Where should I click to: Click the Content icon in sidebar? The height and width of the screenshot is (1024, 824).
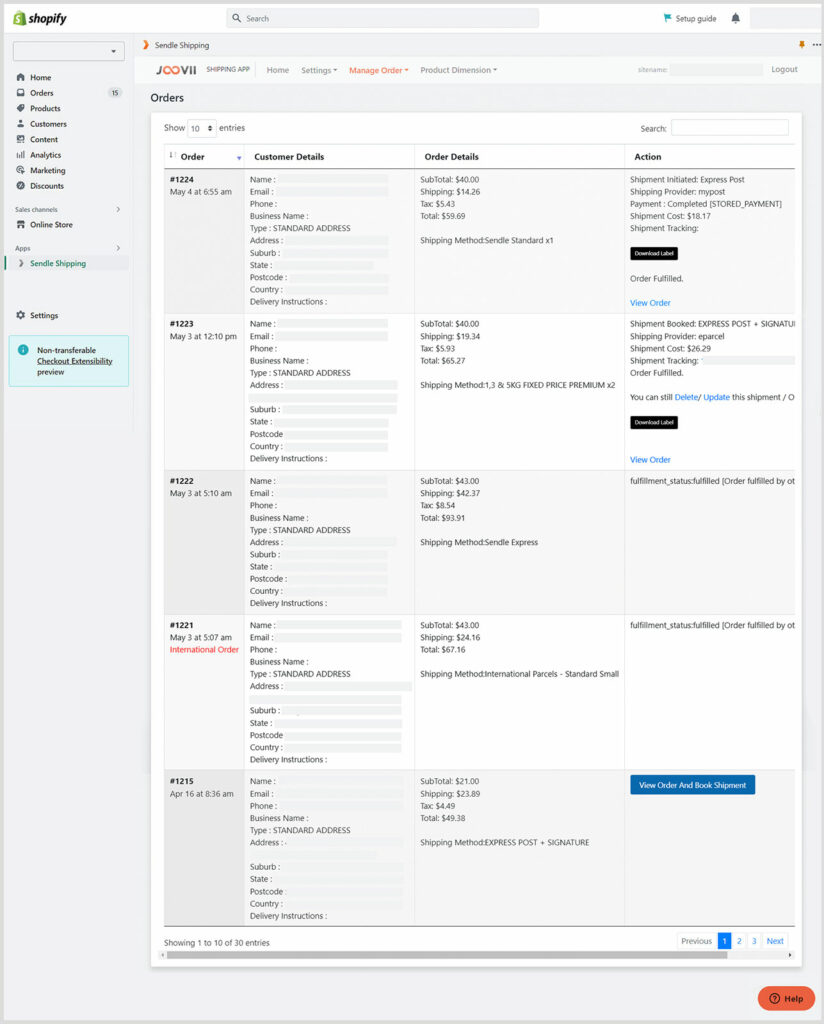[x=20, y=139]
